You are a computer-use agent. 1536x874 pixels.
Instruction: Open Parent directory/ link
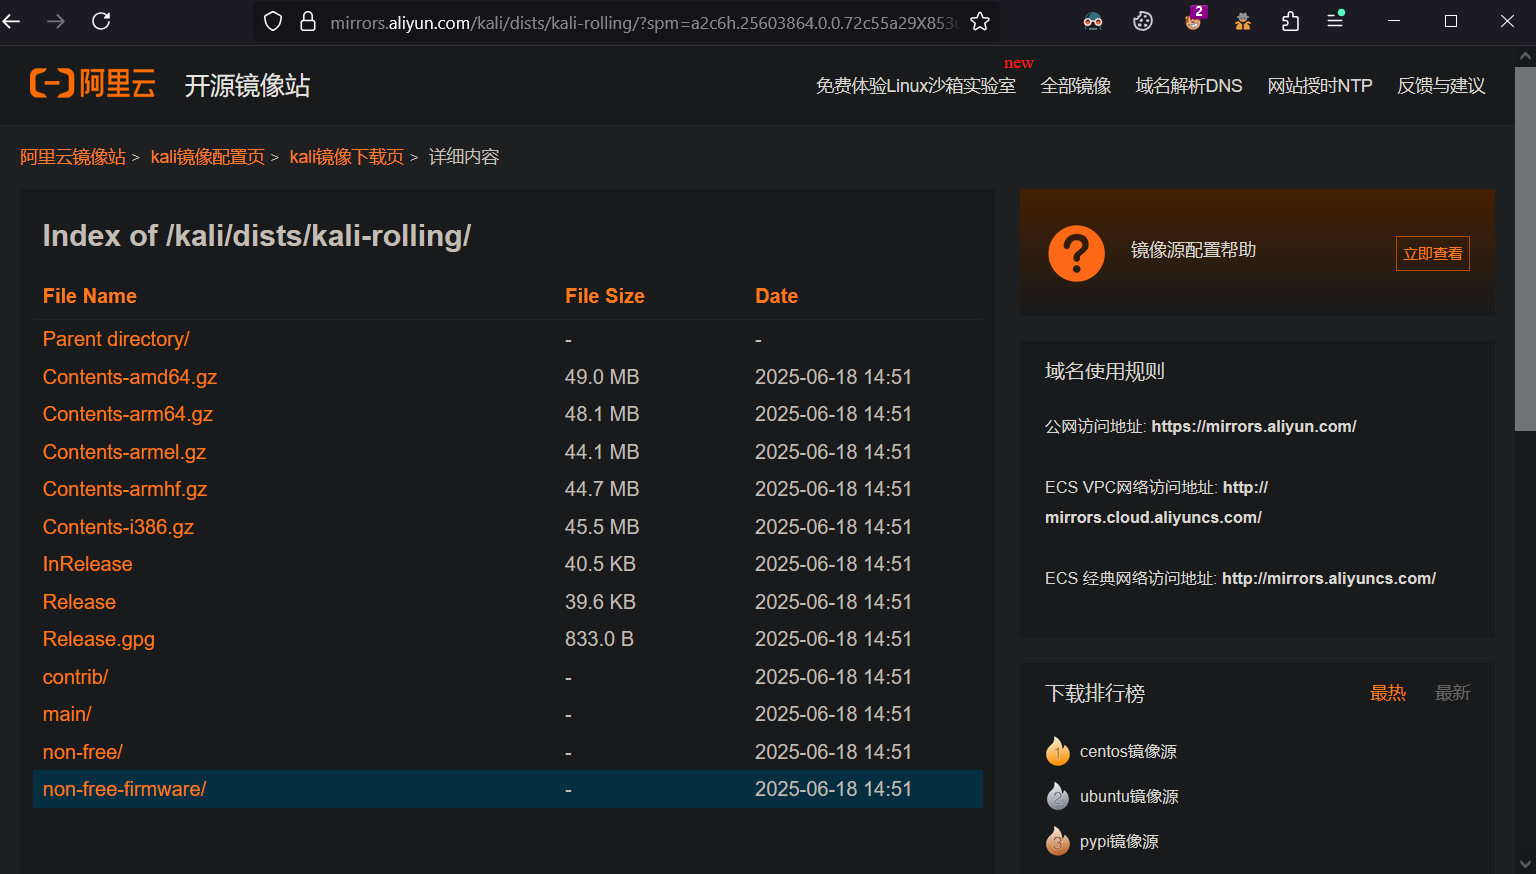116,339
